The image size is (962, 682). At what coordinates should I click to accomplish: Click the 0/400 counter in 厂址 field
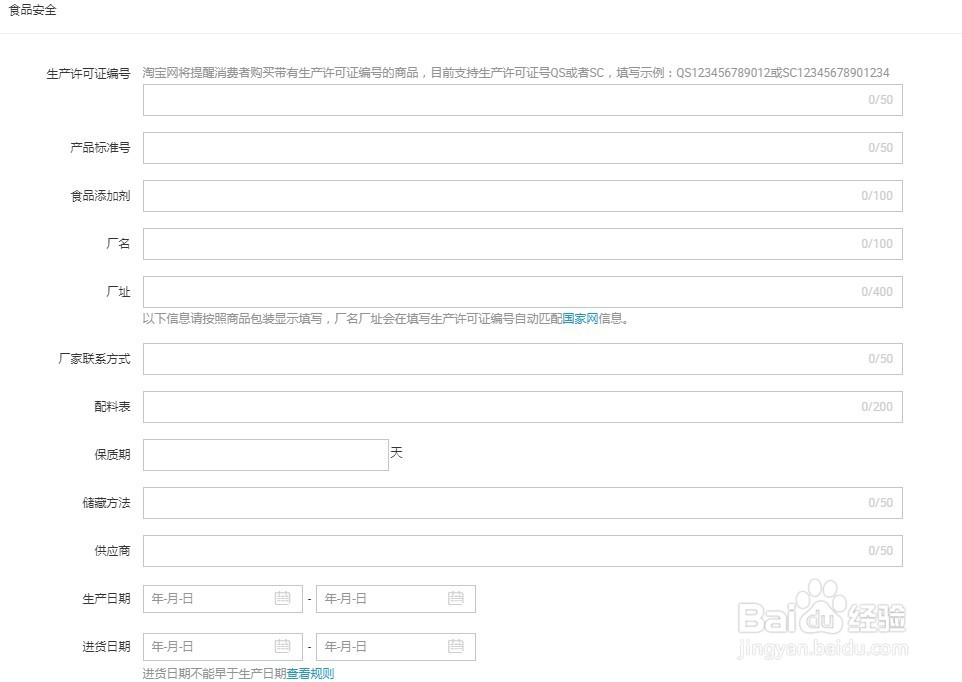pyautogui.click(x=877, y=292)
